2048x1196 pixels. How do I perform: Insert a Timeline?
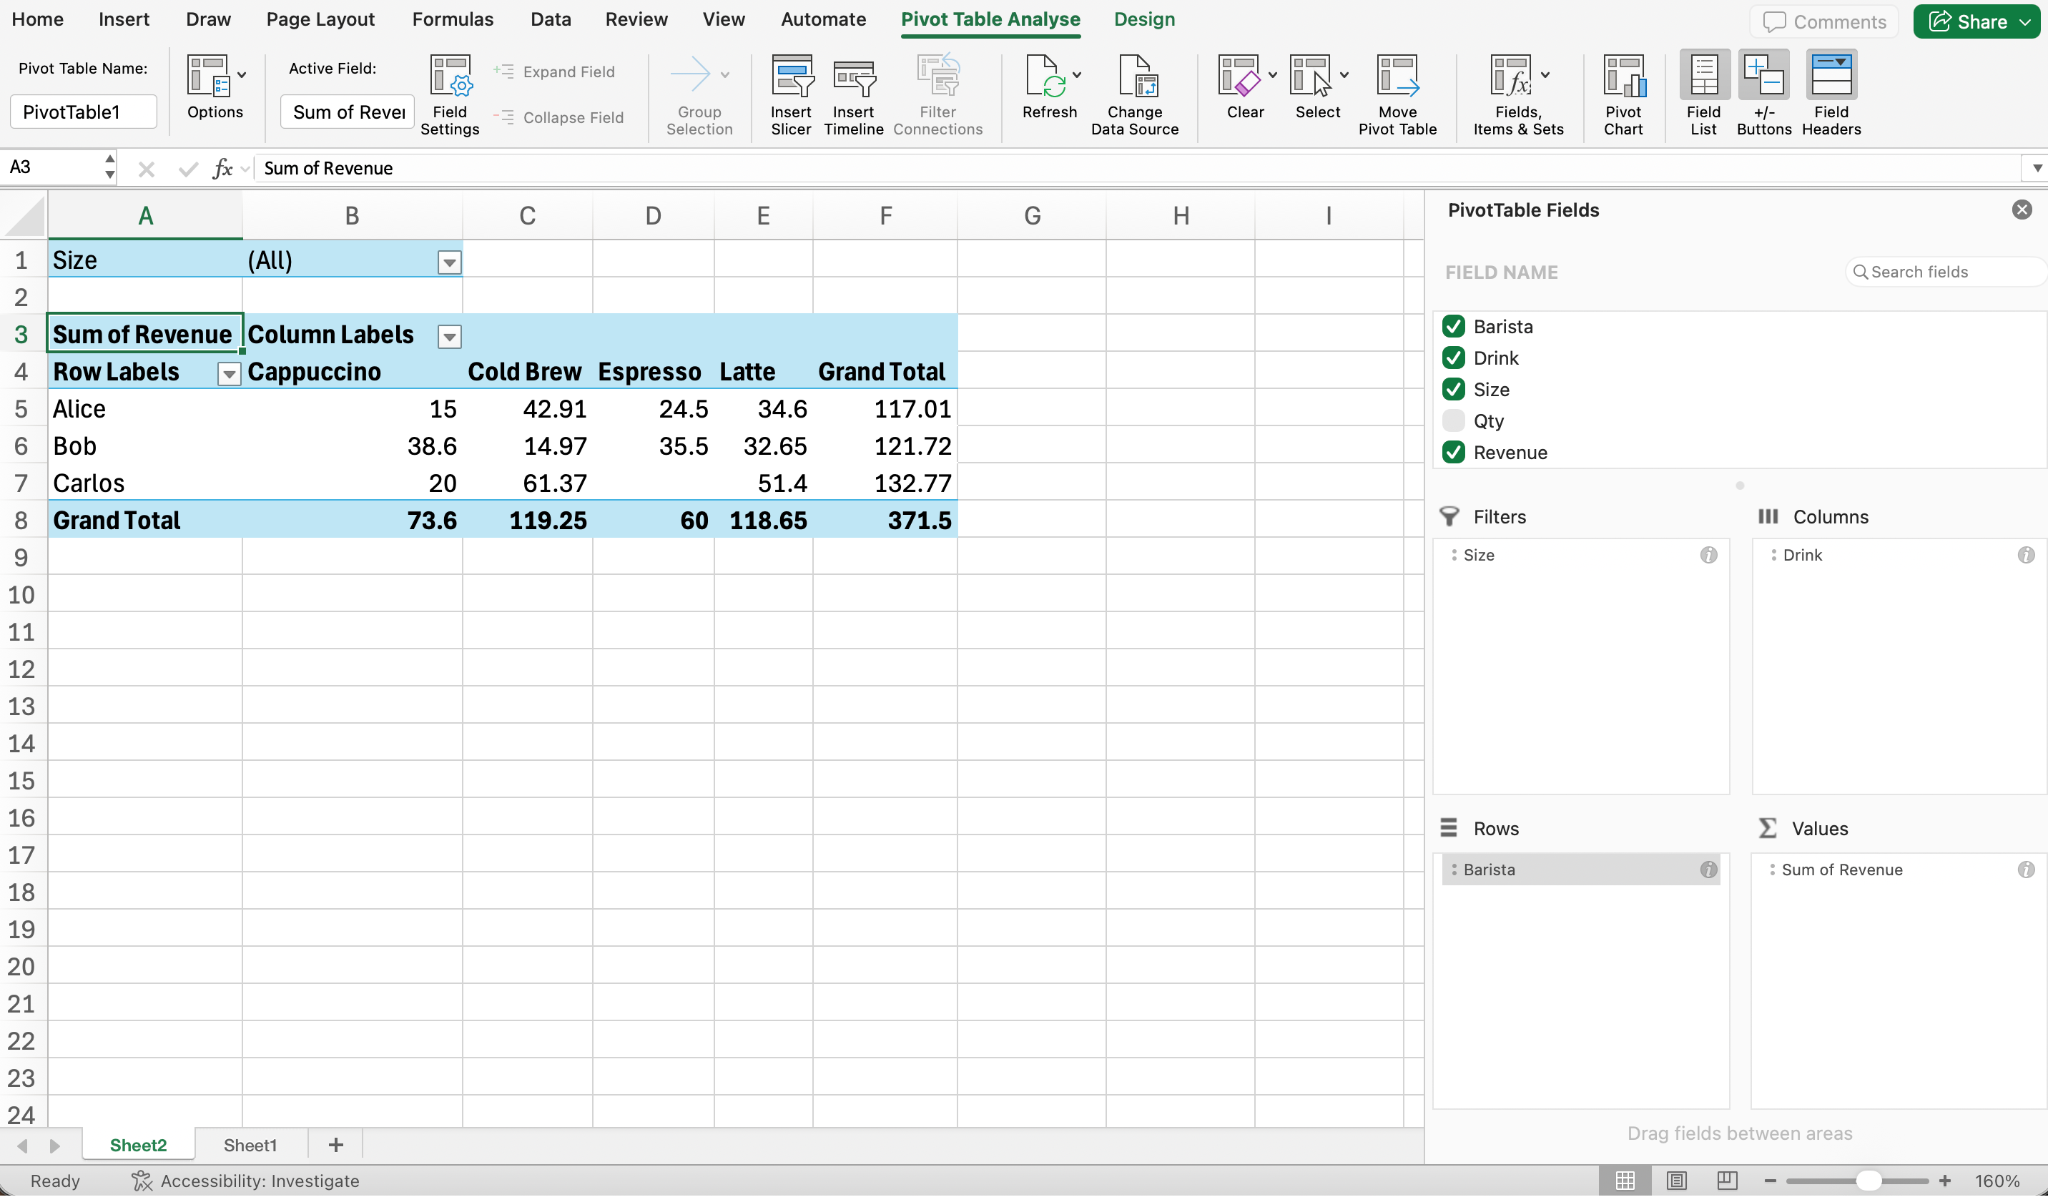[854, 95]
